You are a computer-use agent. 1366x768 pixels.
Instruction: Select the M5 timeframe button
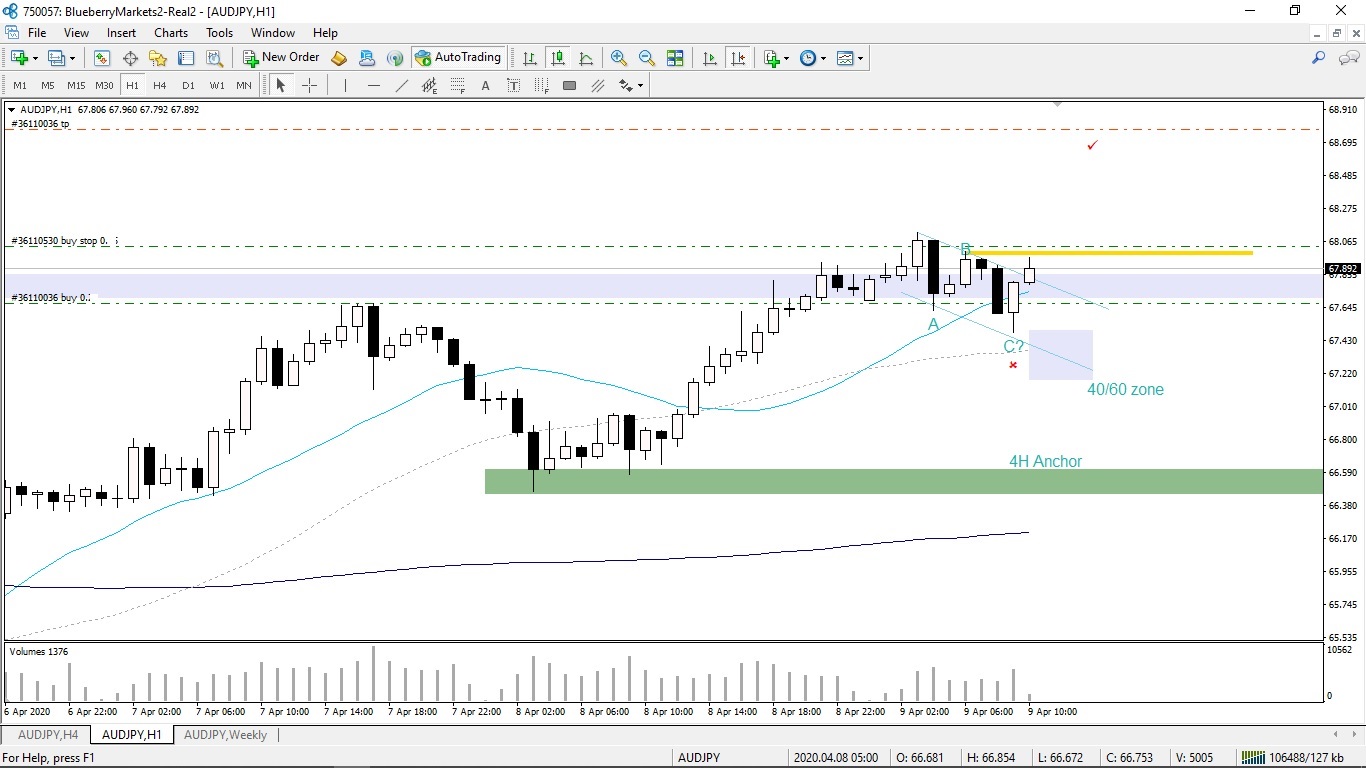(48, 86)
